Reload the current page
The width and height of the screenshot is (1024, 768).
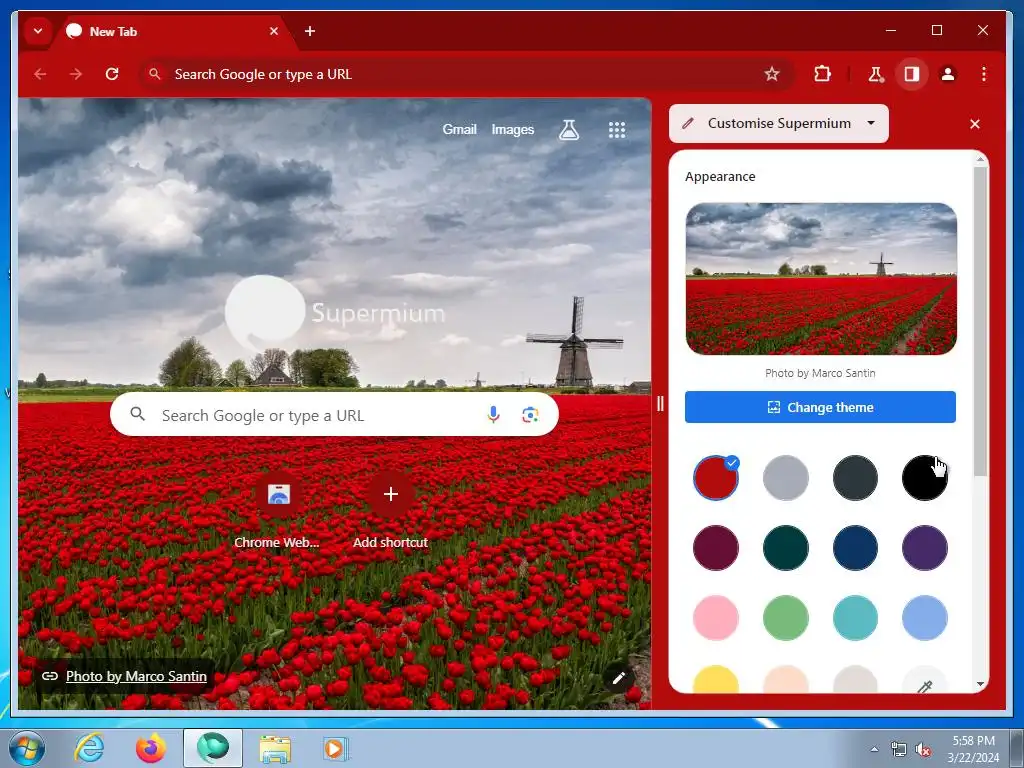(112, 74)
